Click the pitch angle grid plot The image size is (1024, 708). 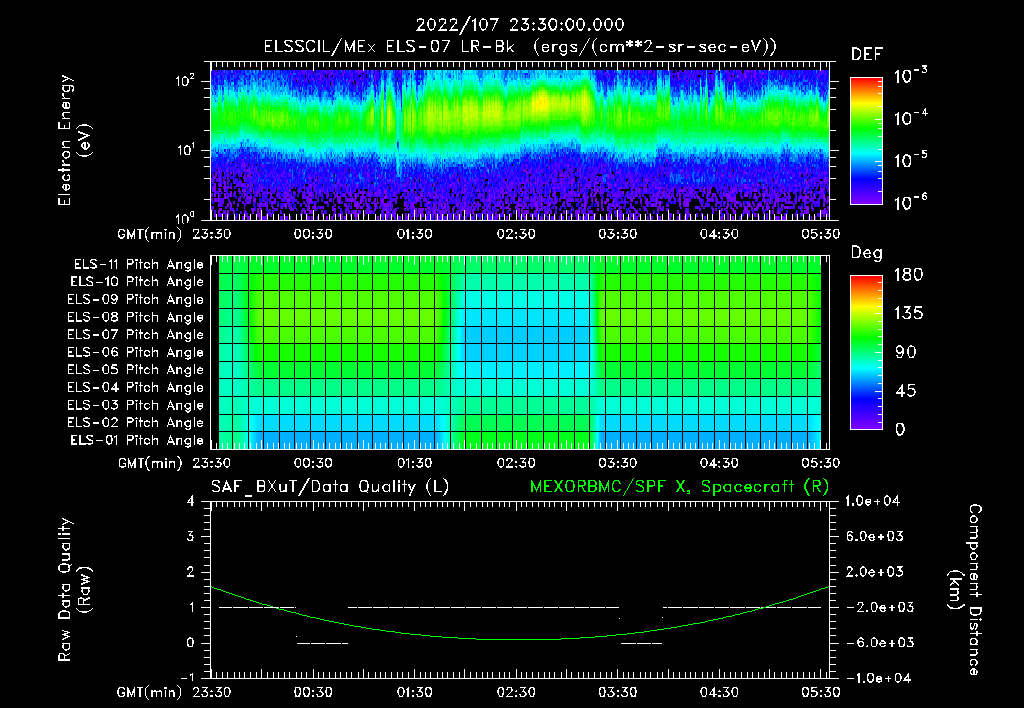[520, 353]
